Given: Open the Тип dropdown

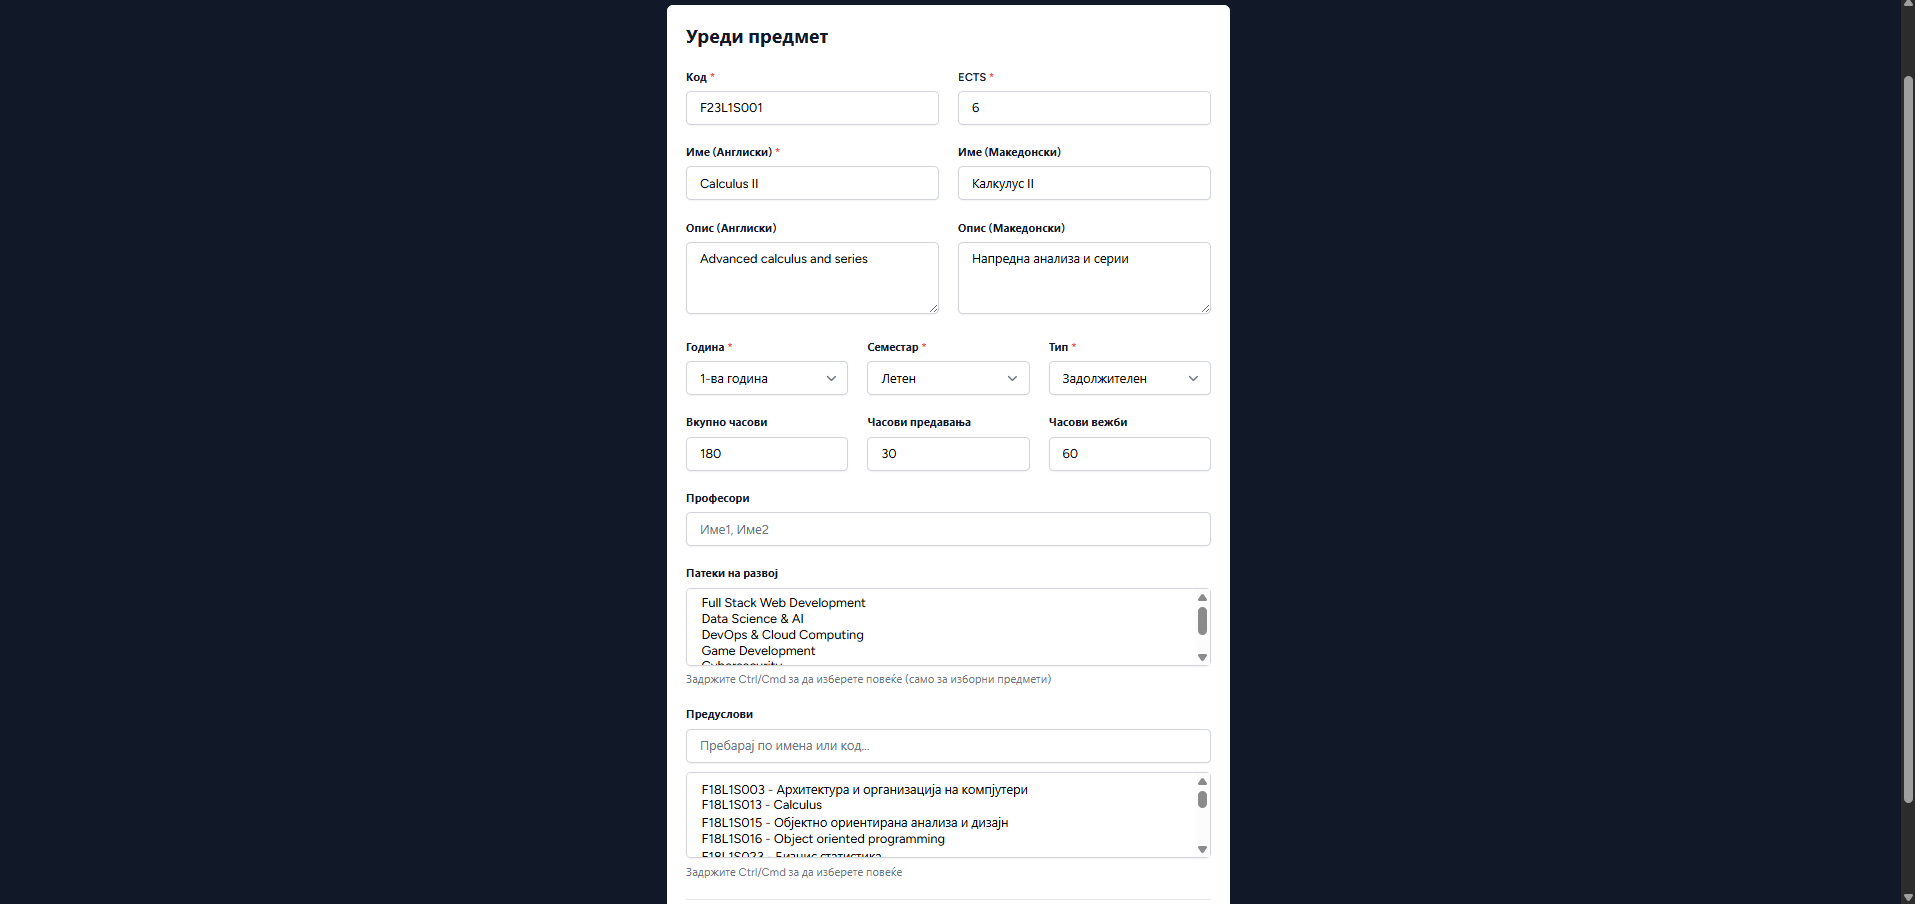Looking at the screenshot, I should pos(1128,378).
